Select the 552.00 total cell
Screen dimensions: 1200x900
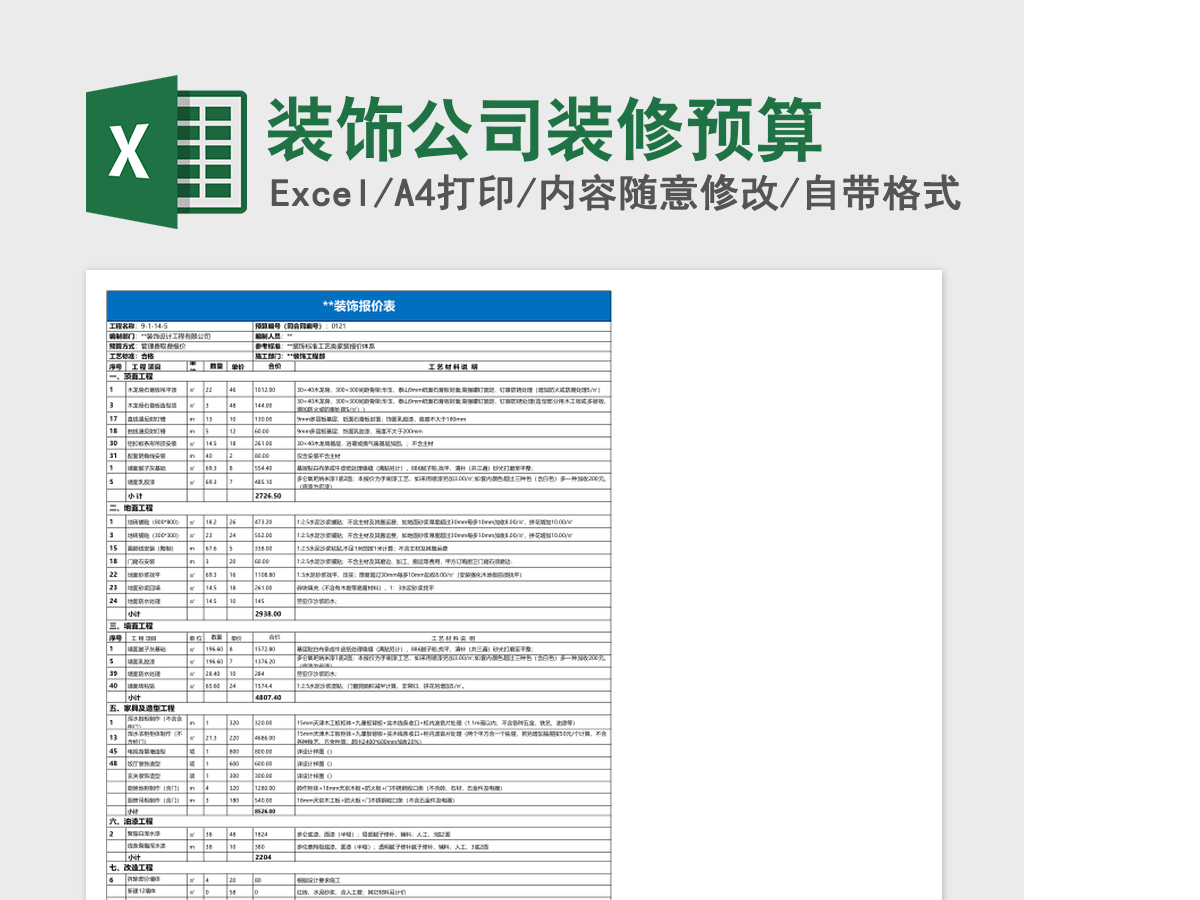[x=273, y=535]
